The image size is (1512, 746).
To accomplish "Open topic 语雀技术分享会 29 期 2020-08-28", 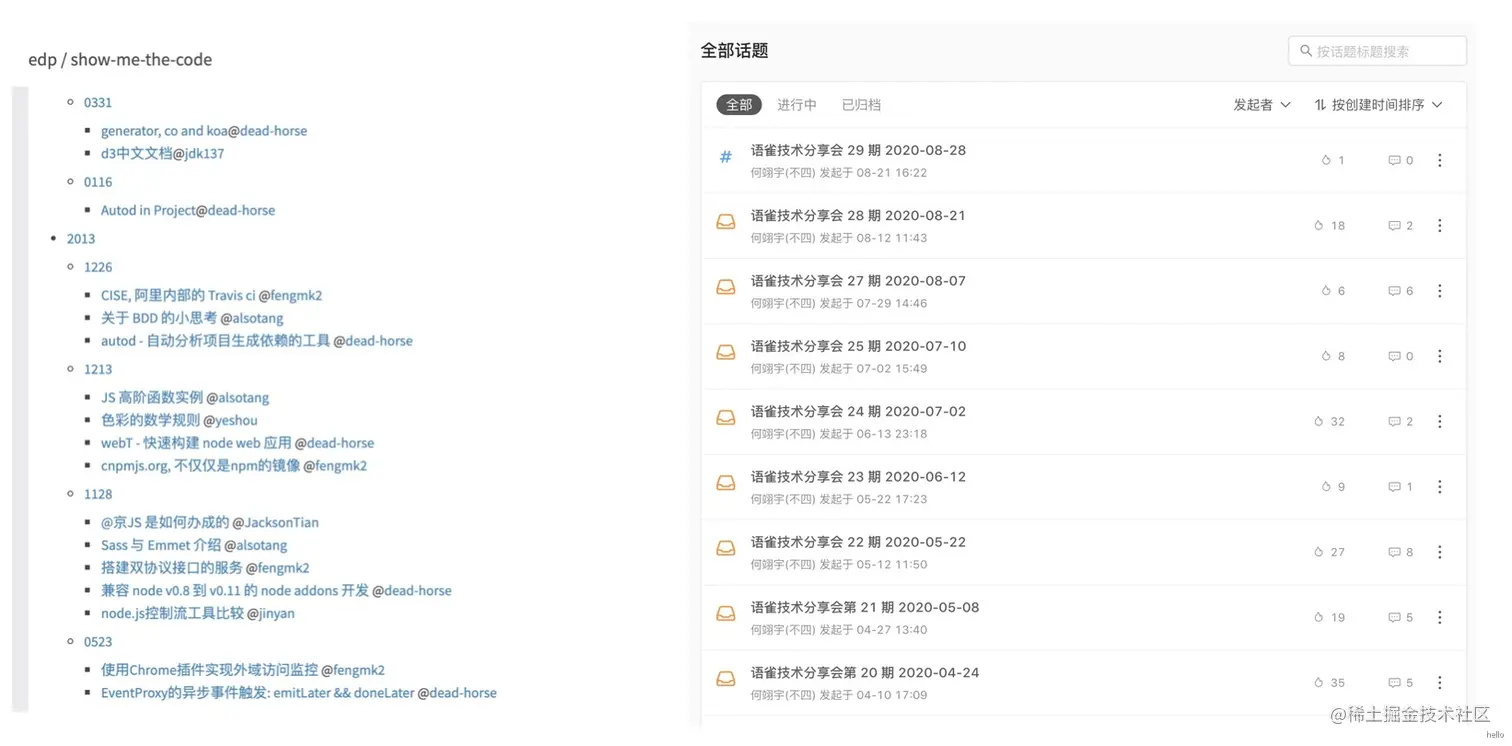I will 858,150.
